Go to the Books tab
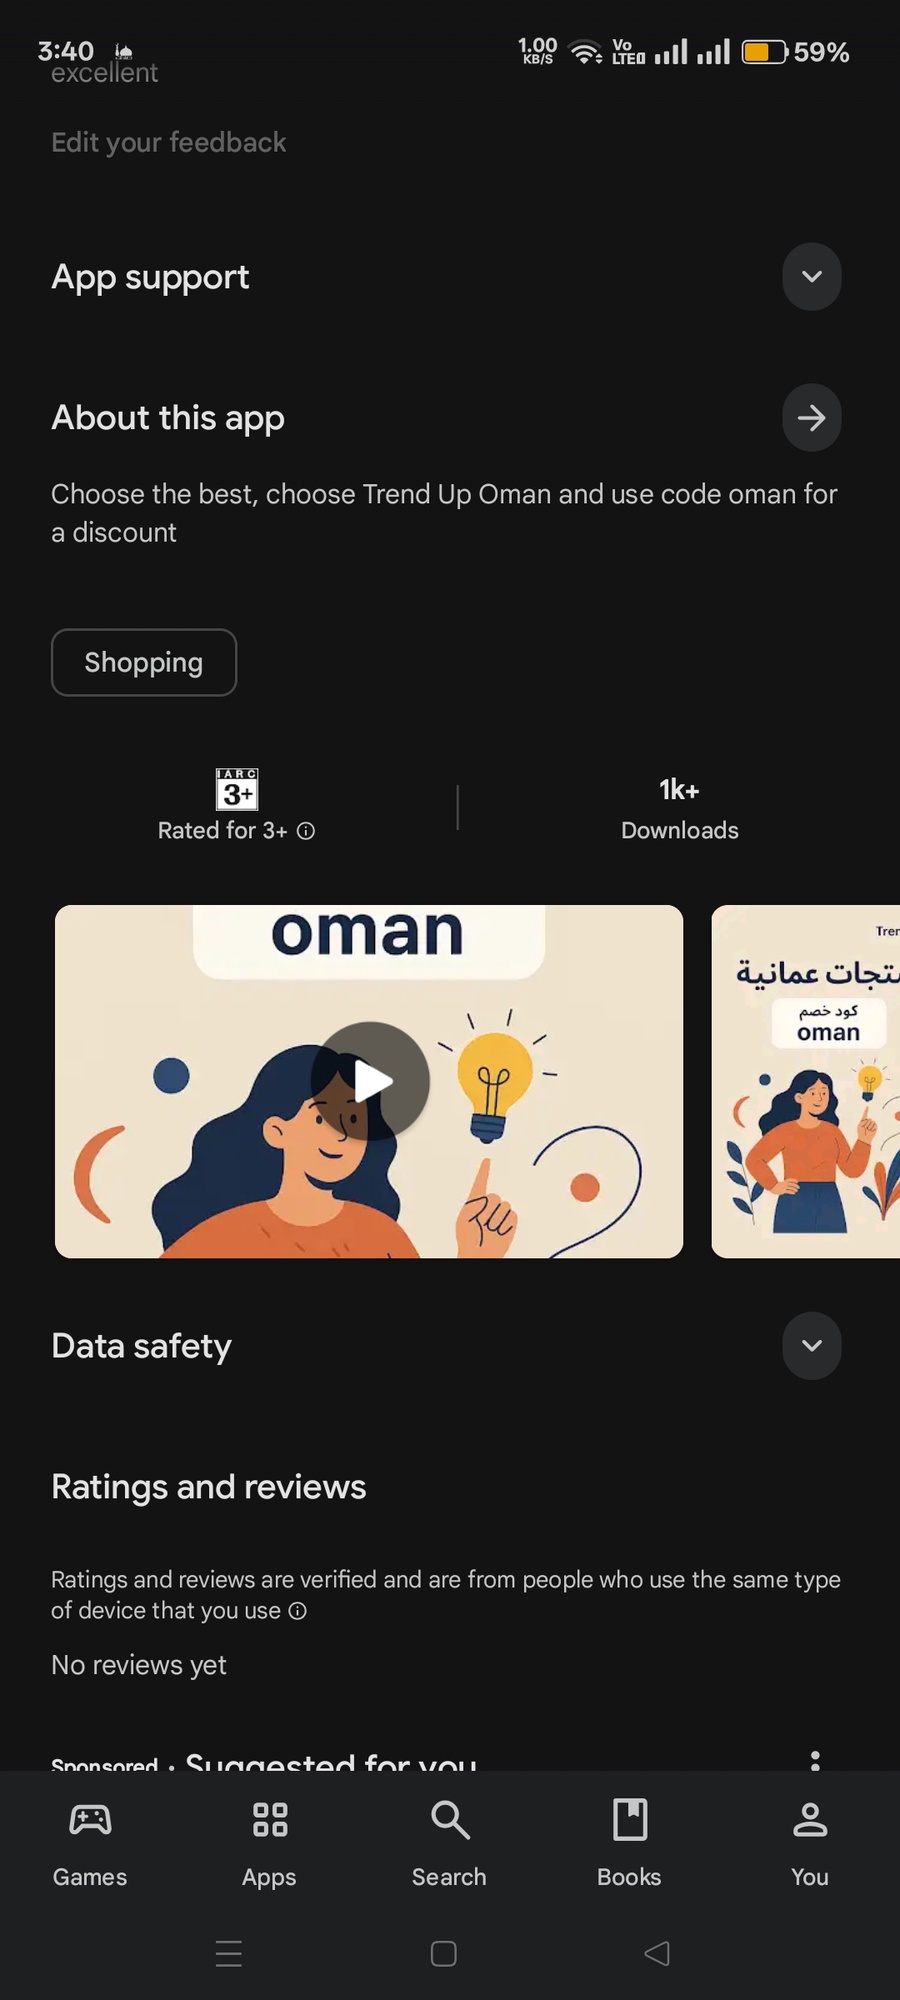900x2000 pixels. tap(629, 1843)
